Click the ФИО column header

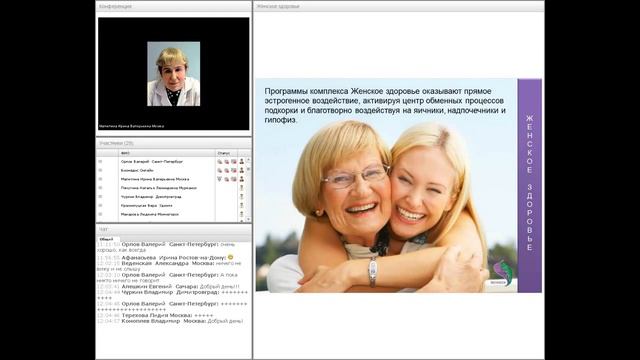(167, 153)
